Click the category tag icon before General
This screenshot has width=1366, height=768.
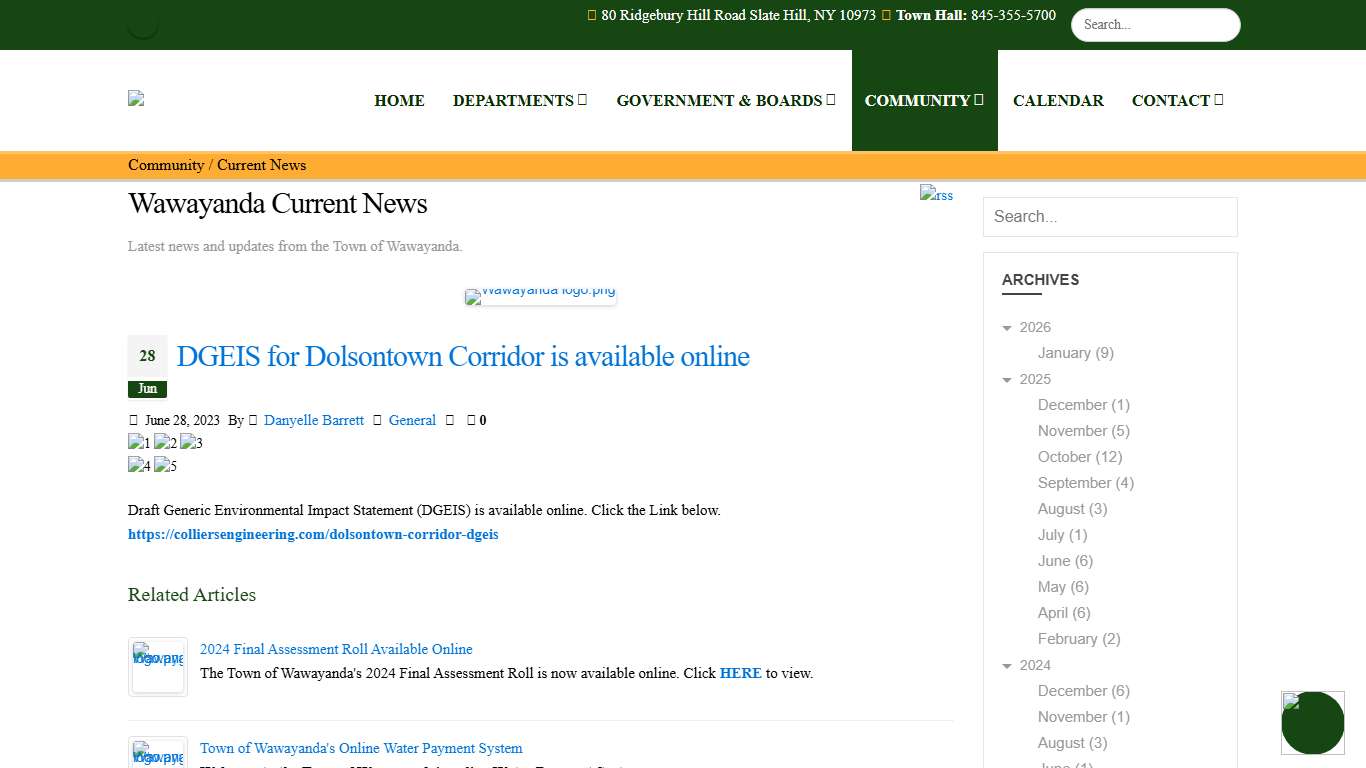tap(376, 420)
